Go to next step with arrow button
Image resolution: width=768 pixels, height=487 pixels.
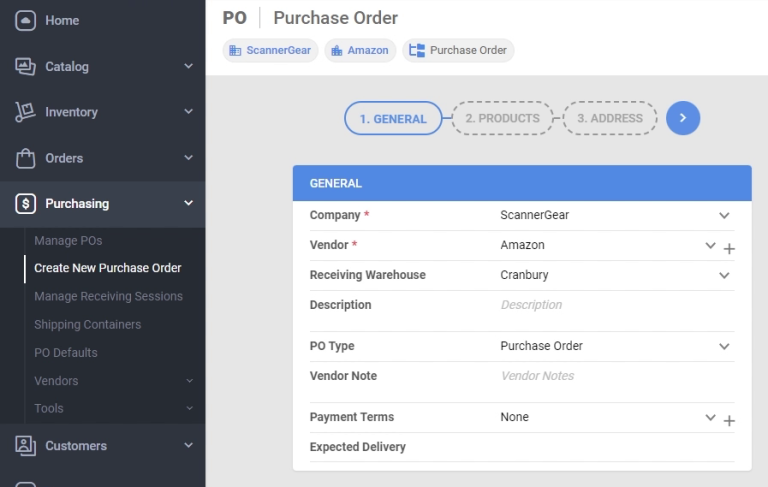click(683, 118)
